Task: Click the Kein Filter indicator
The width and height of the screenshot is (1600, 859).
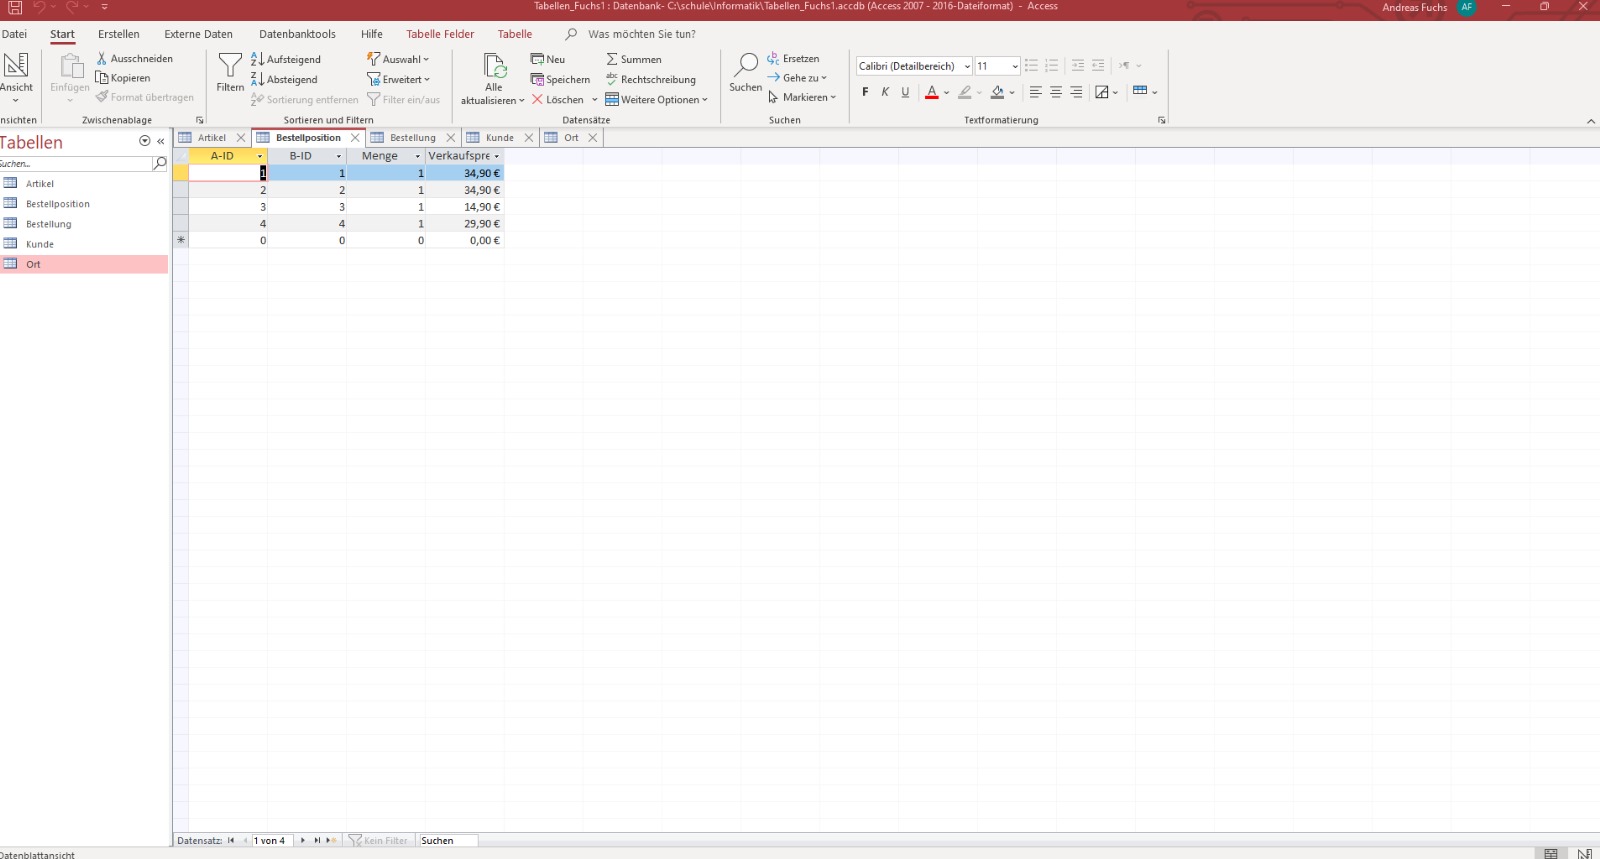Action: coord(378,841)
